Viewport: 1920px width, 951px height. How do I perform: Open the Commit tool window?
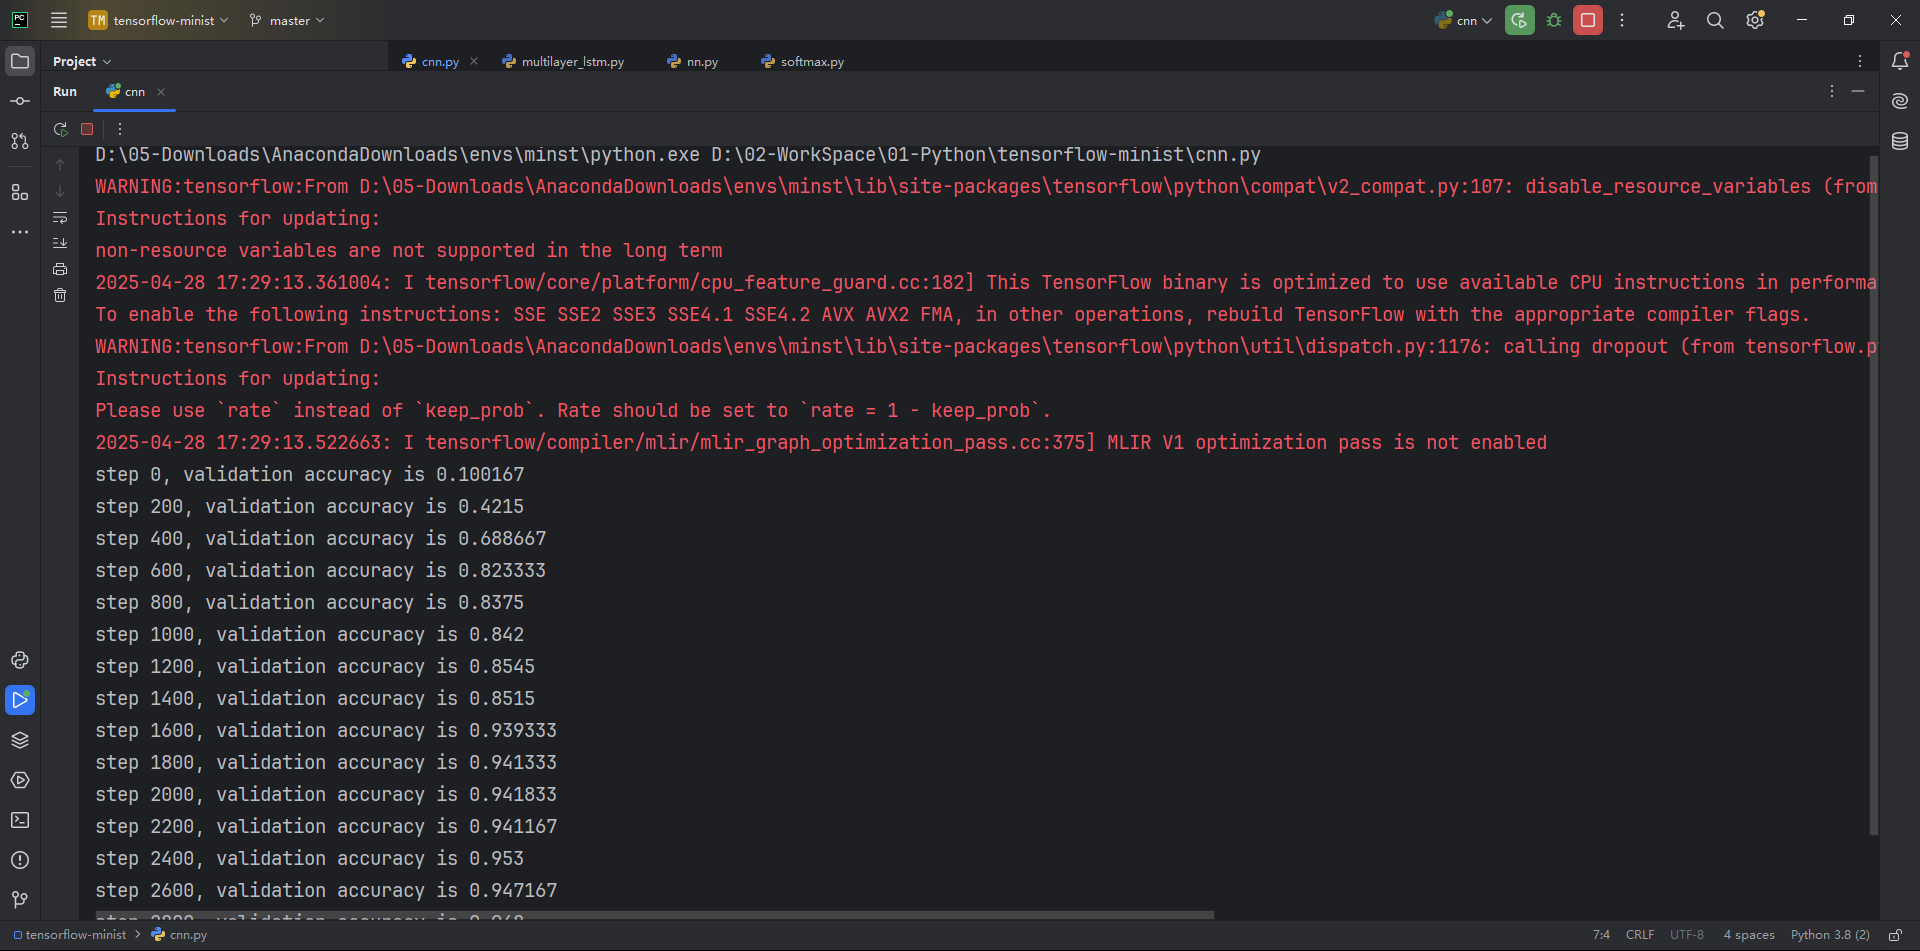click(20, 101)
